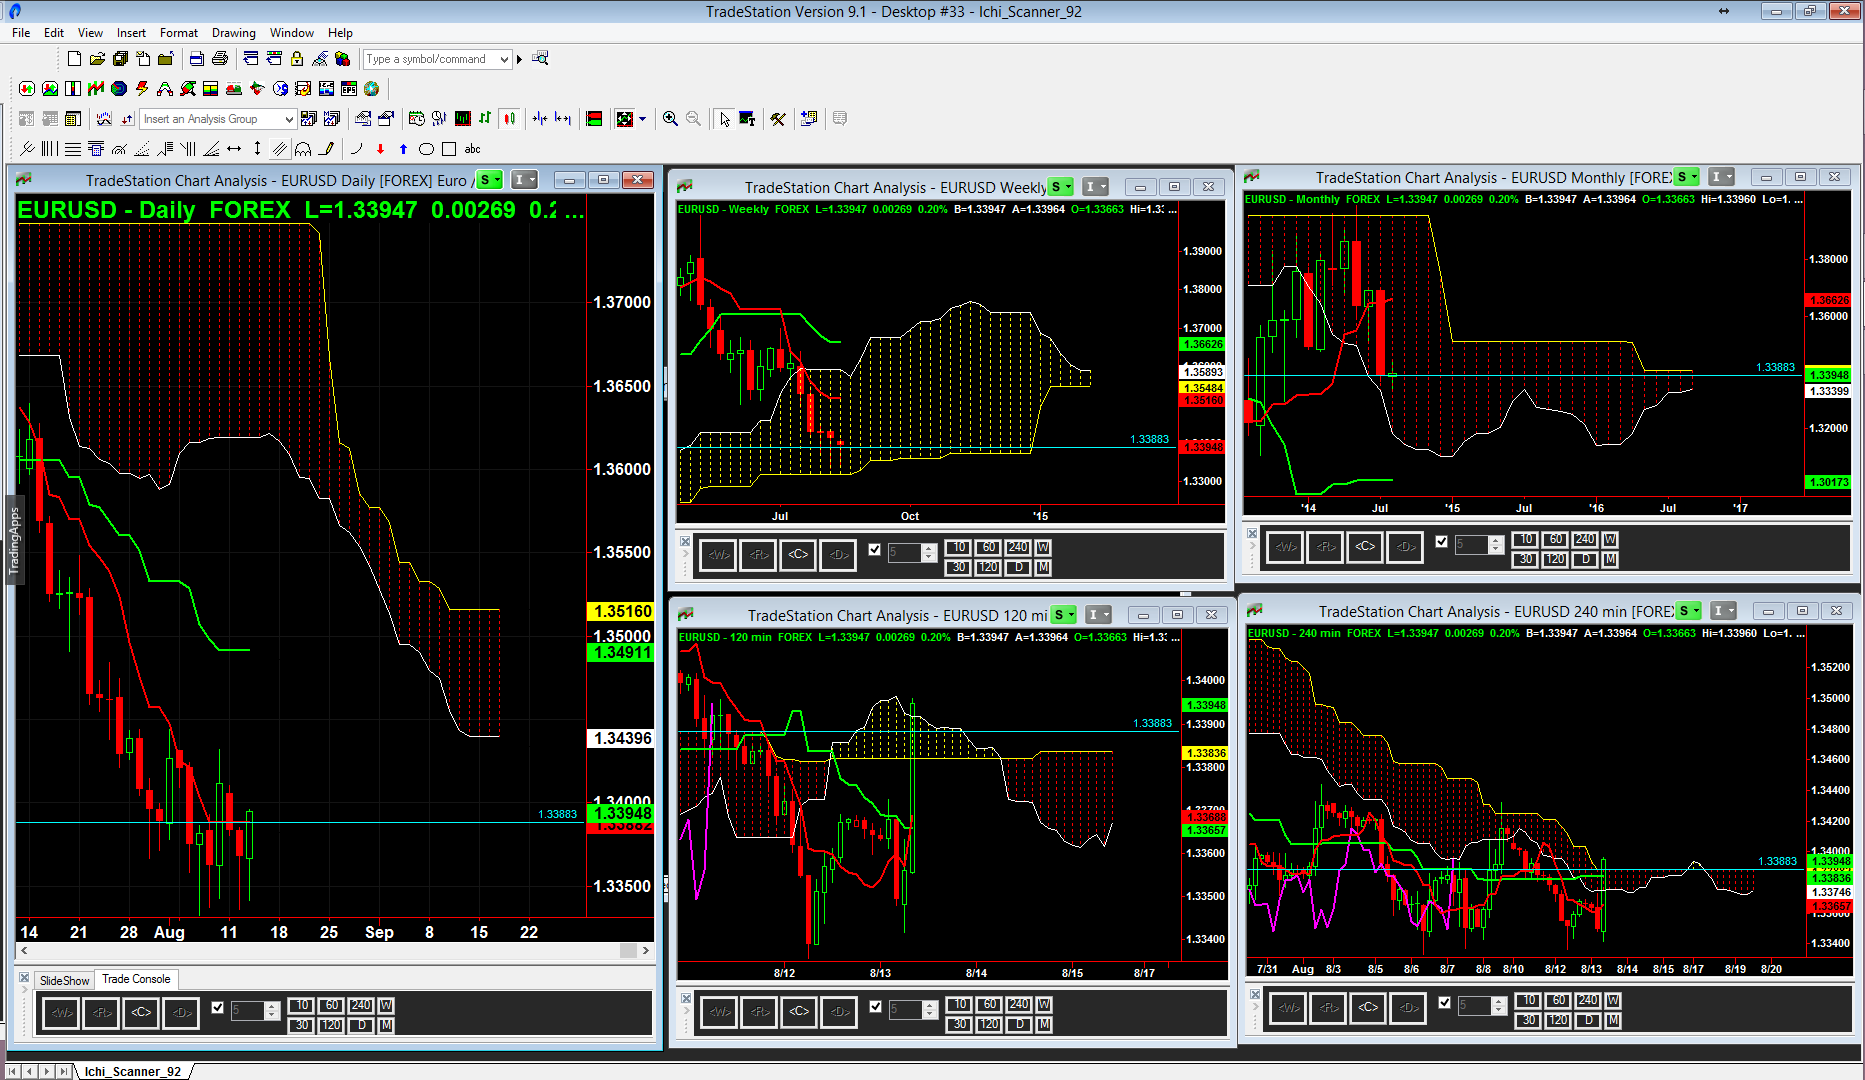Open the Insert an Analysis Group dropdown
Screen dimensions: 1865x1080
click(x=289, y=119)
